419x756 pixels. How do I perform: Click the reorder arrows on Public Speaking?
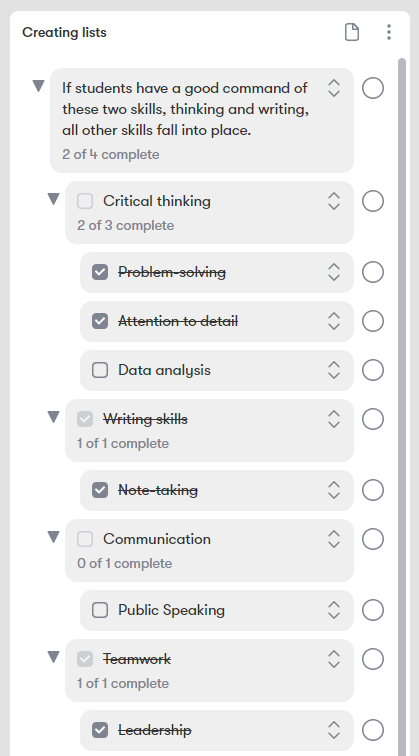click(x=334, y=610)
